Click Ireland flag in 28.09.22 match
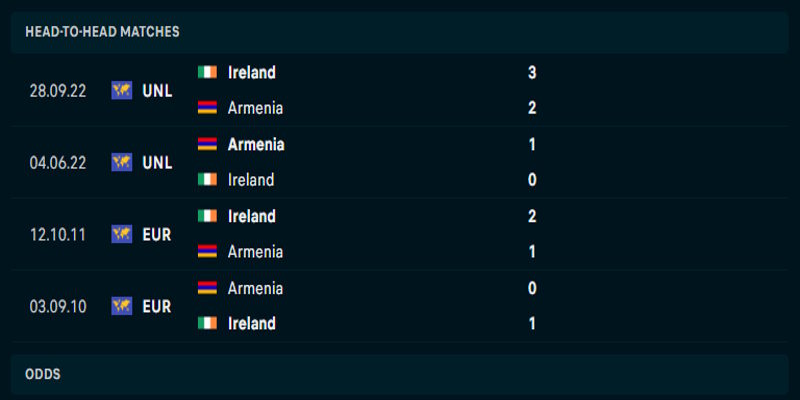The width and height of the screenshot is (800, 400). (x=207, y=72)
